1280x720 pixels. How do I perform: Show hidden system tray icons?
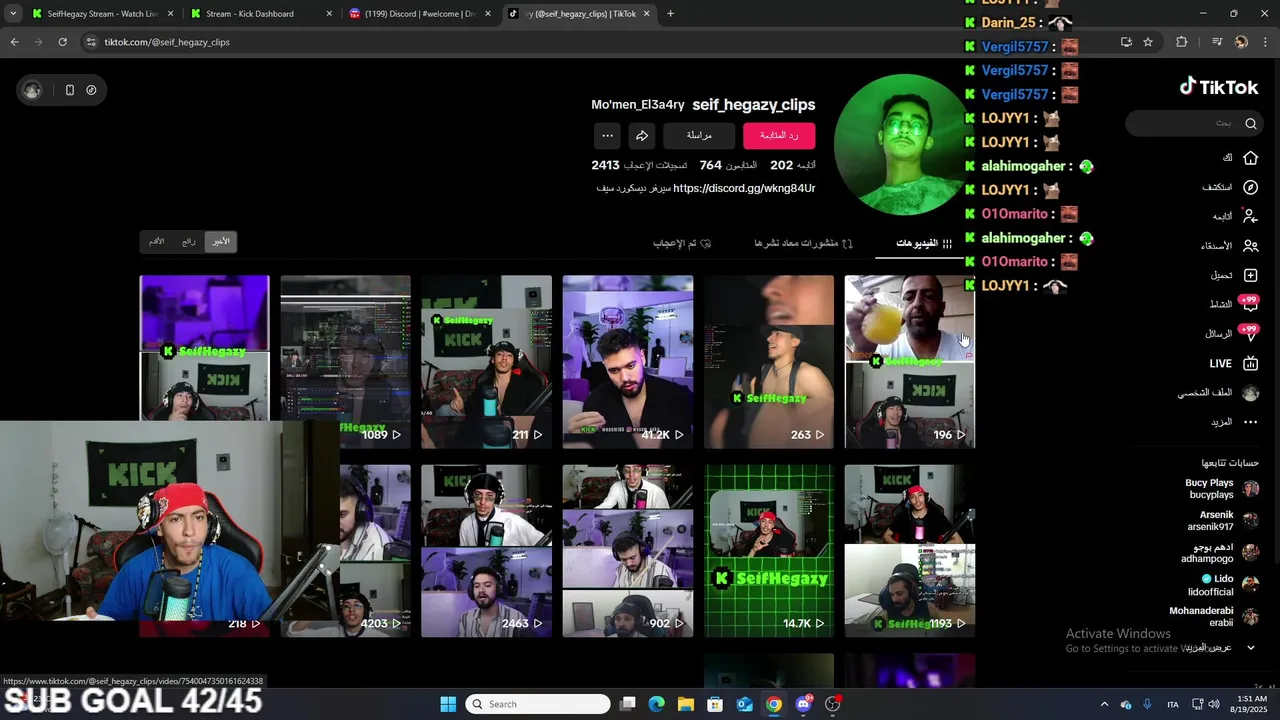point(1104,704)
